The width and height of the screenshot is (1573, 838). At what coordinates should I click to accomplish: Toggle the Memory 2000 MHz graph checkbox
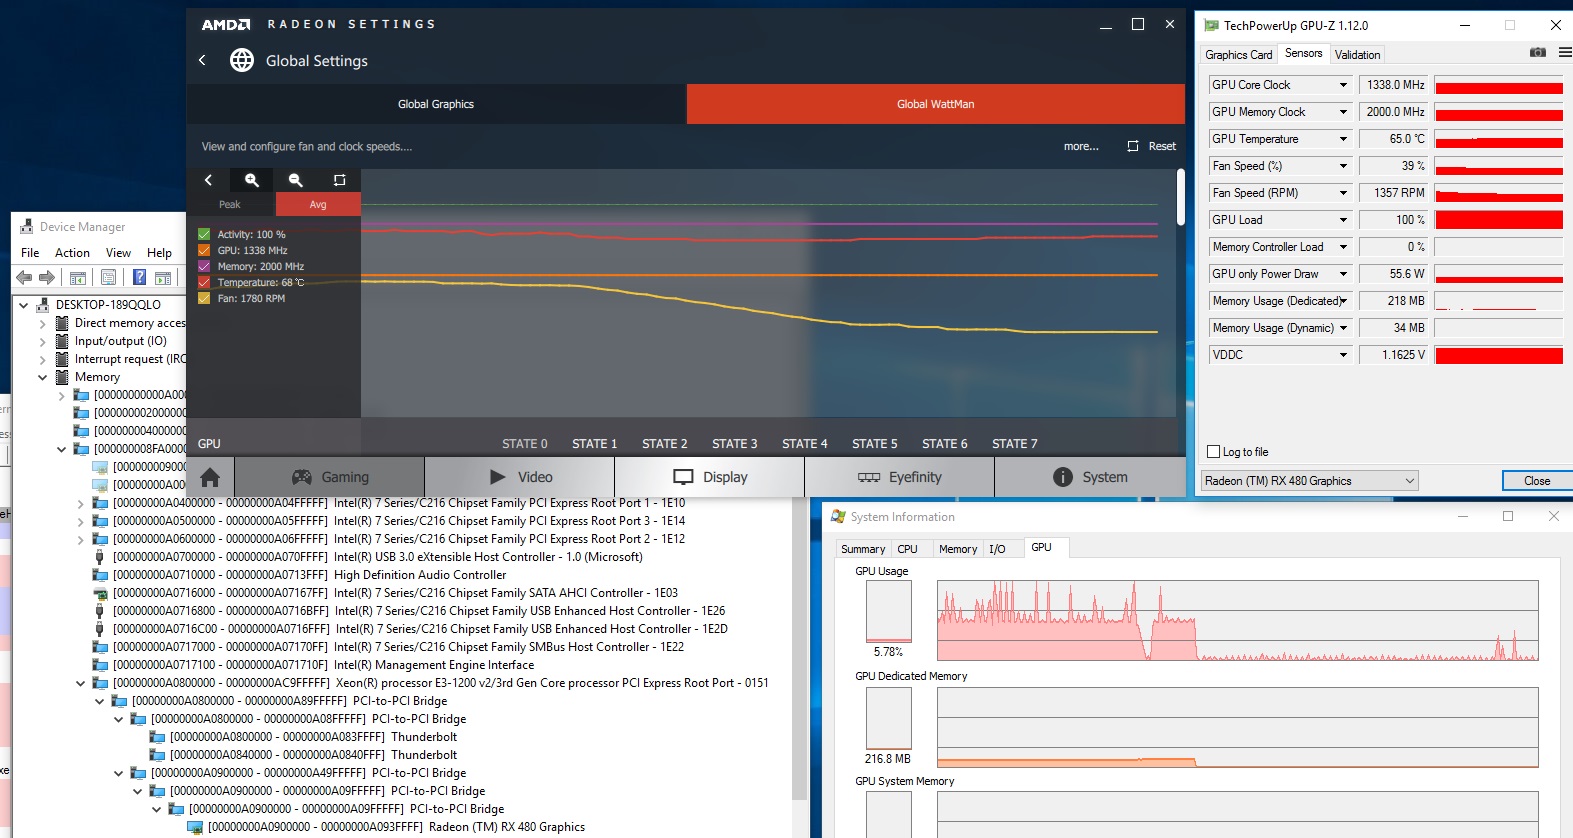(x=204, y=266)
